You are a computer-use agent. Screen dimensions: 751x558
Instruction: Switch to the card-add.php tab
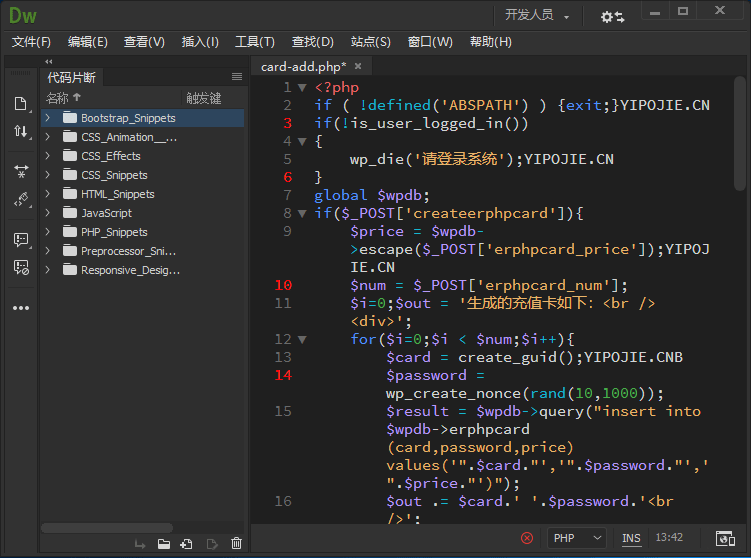tap(303, 67)
